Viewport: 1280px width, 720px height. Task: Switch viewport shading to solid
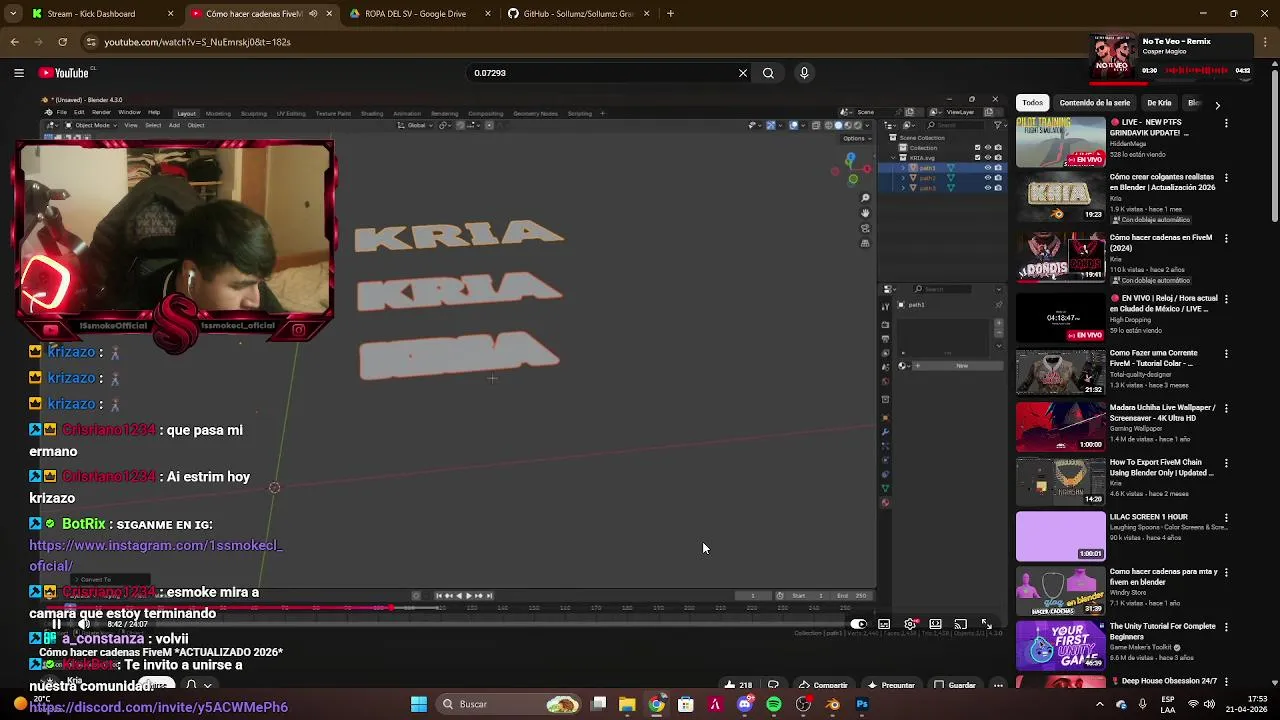[x=838, y=125]
